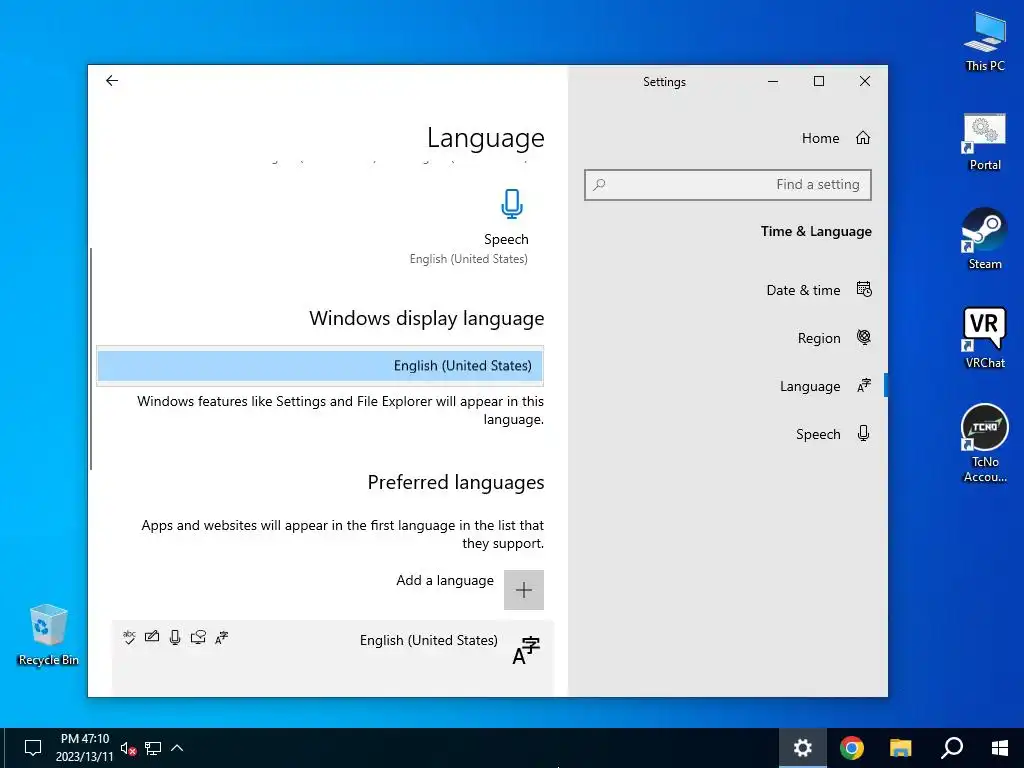The height and width of the screenshot is (768, 1024).
Task: Open taskbar search magnifier
Action: 952,748
